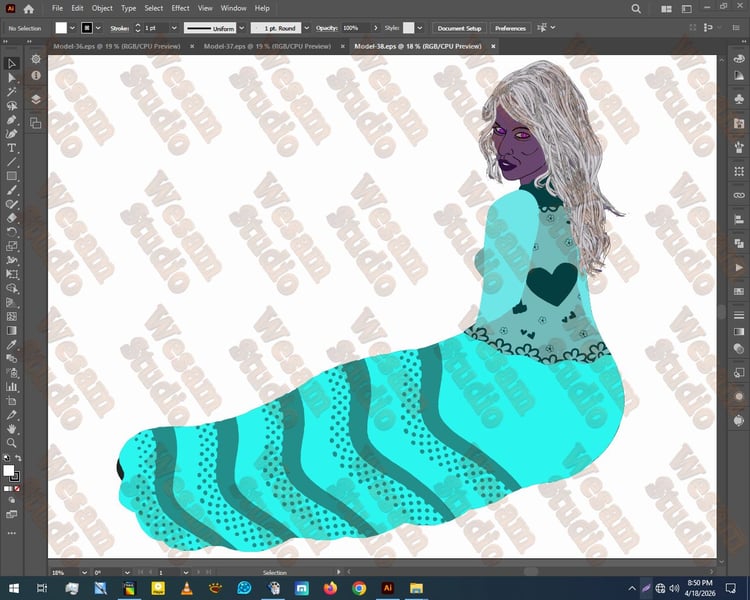
Task: Open the zoom level dropdown at bottom
Action: 84,572
